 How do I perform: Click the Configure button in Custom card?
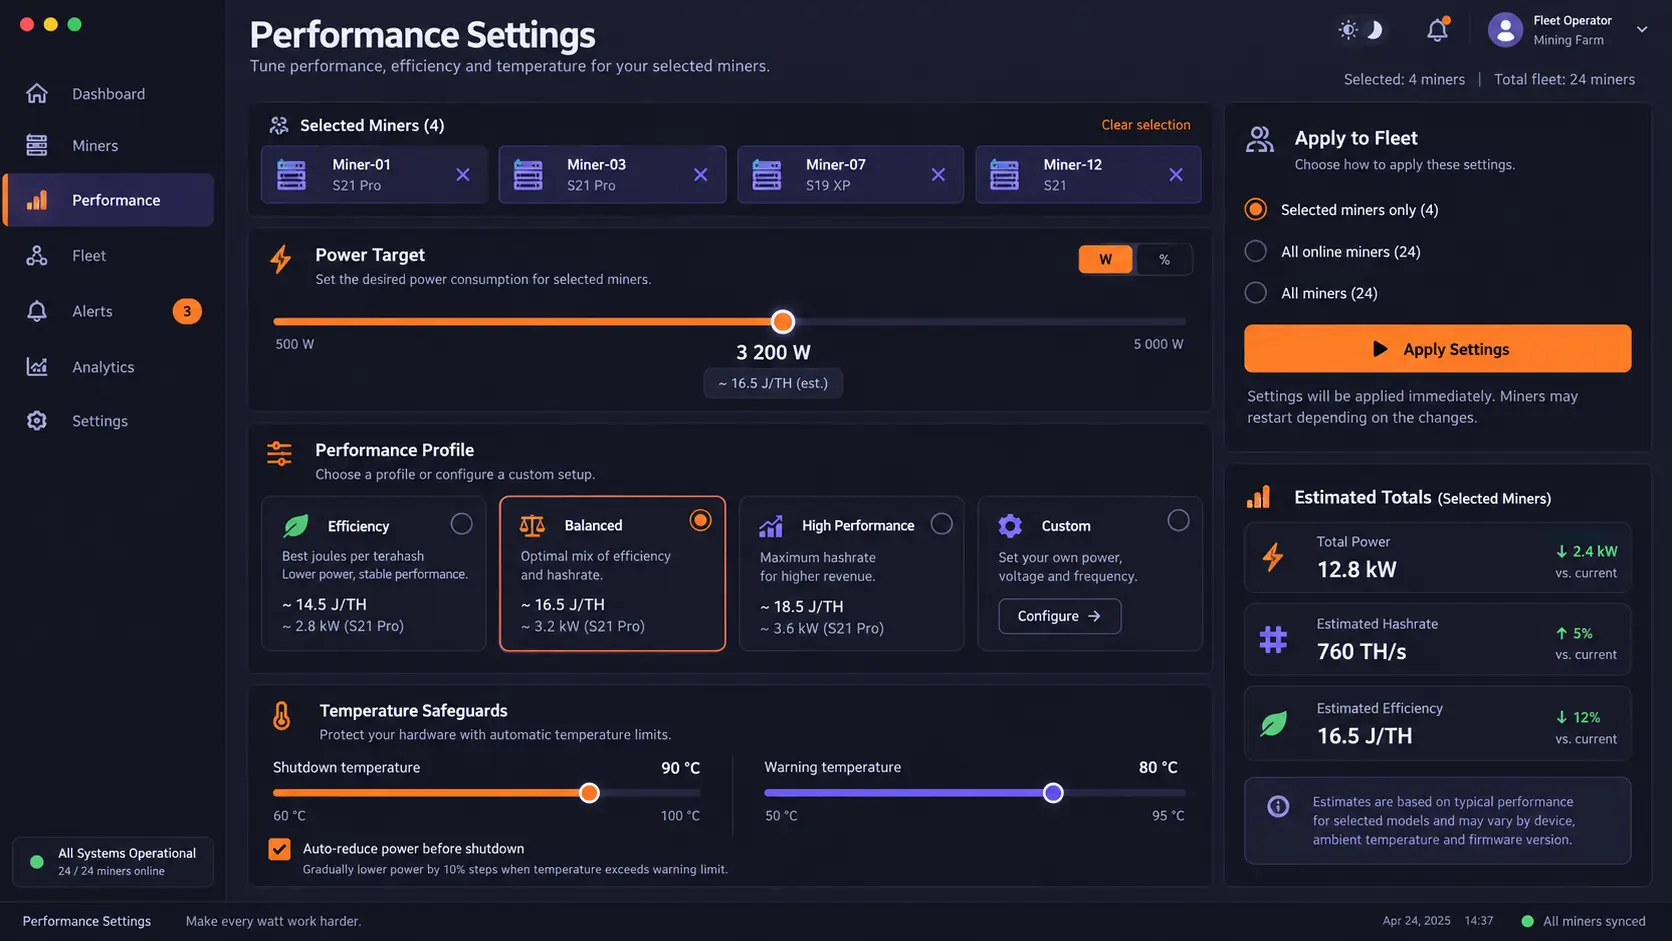tap(1059, 616)
